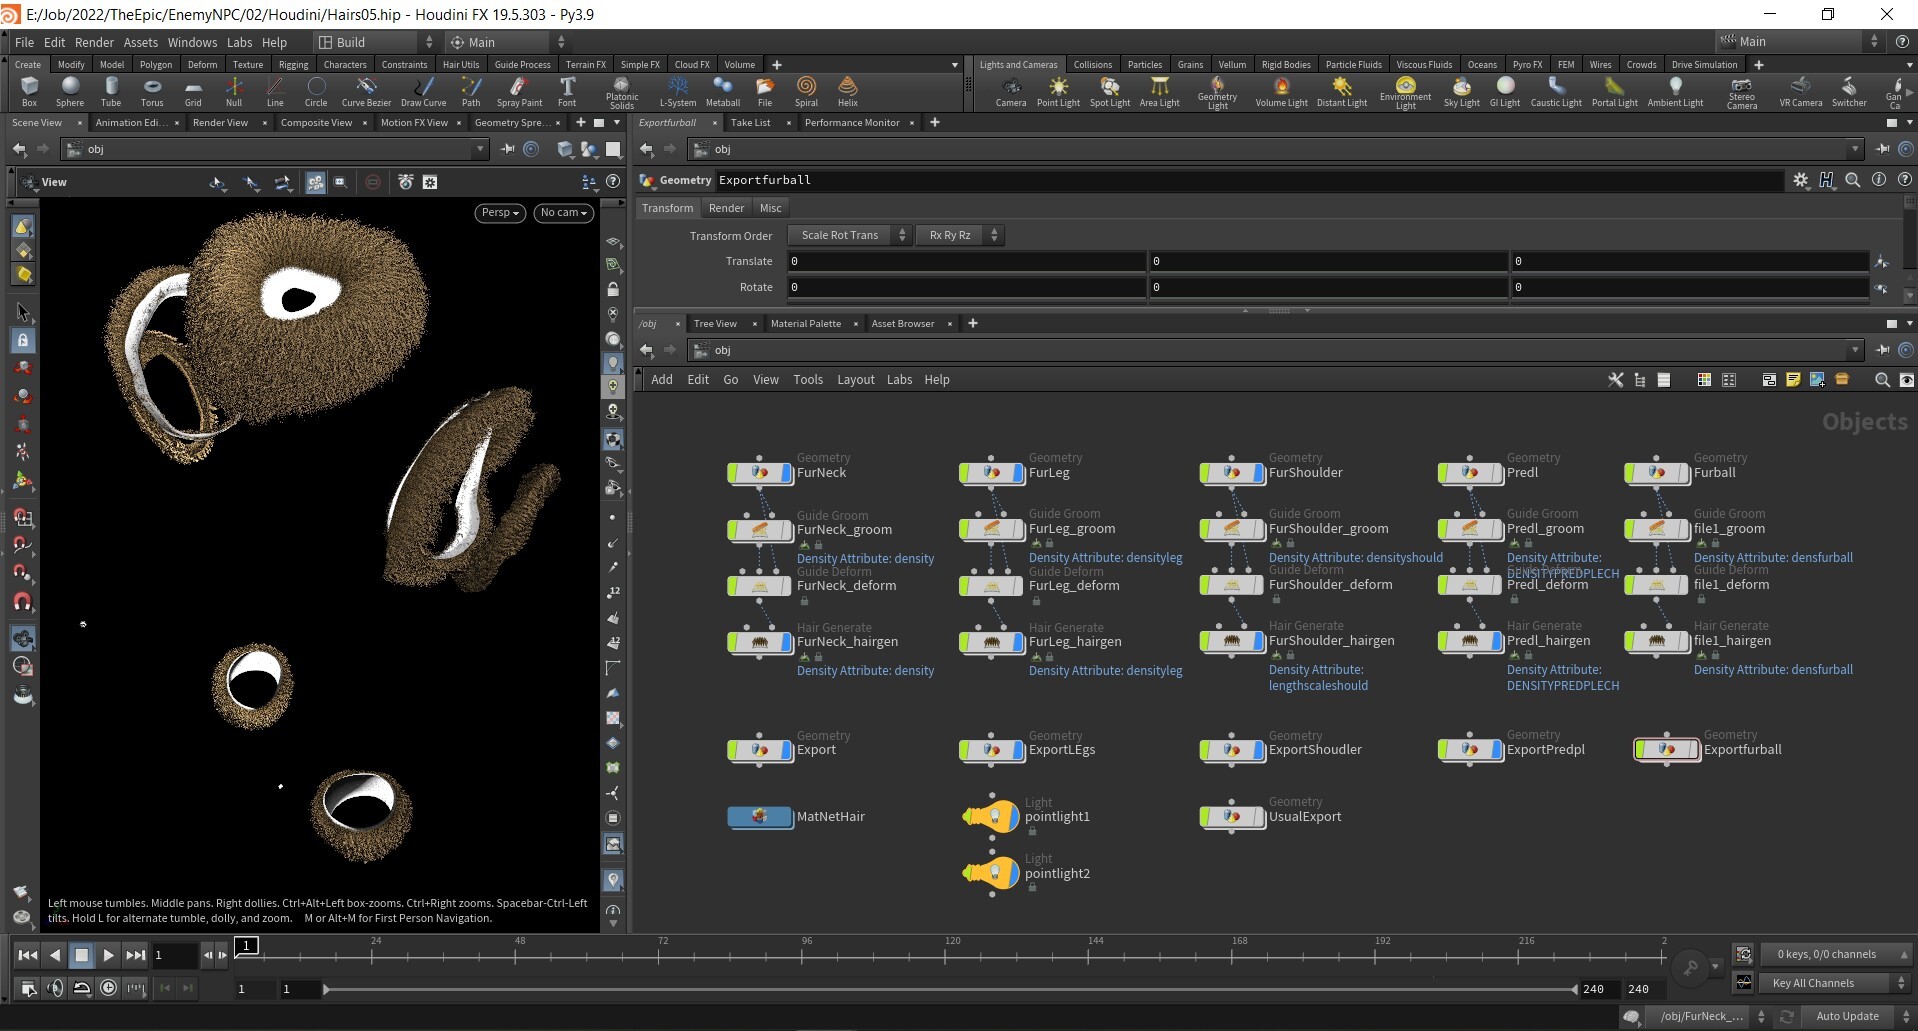Click the FurLeg_hairgen node icon
Screen dimensions: 1918x1031
tap(992, 641)
